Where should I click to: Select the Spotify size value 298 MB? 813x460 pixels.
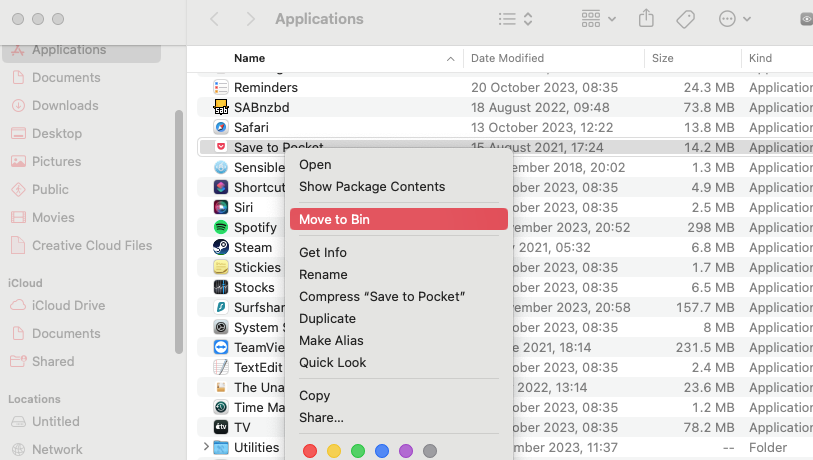(711, 227)
